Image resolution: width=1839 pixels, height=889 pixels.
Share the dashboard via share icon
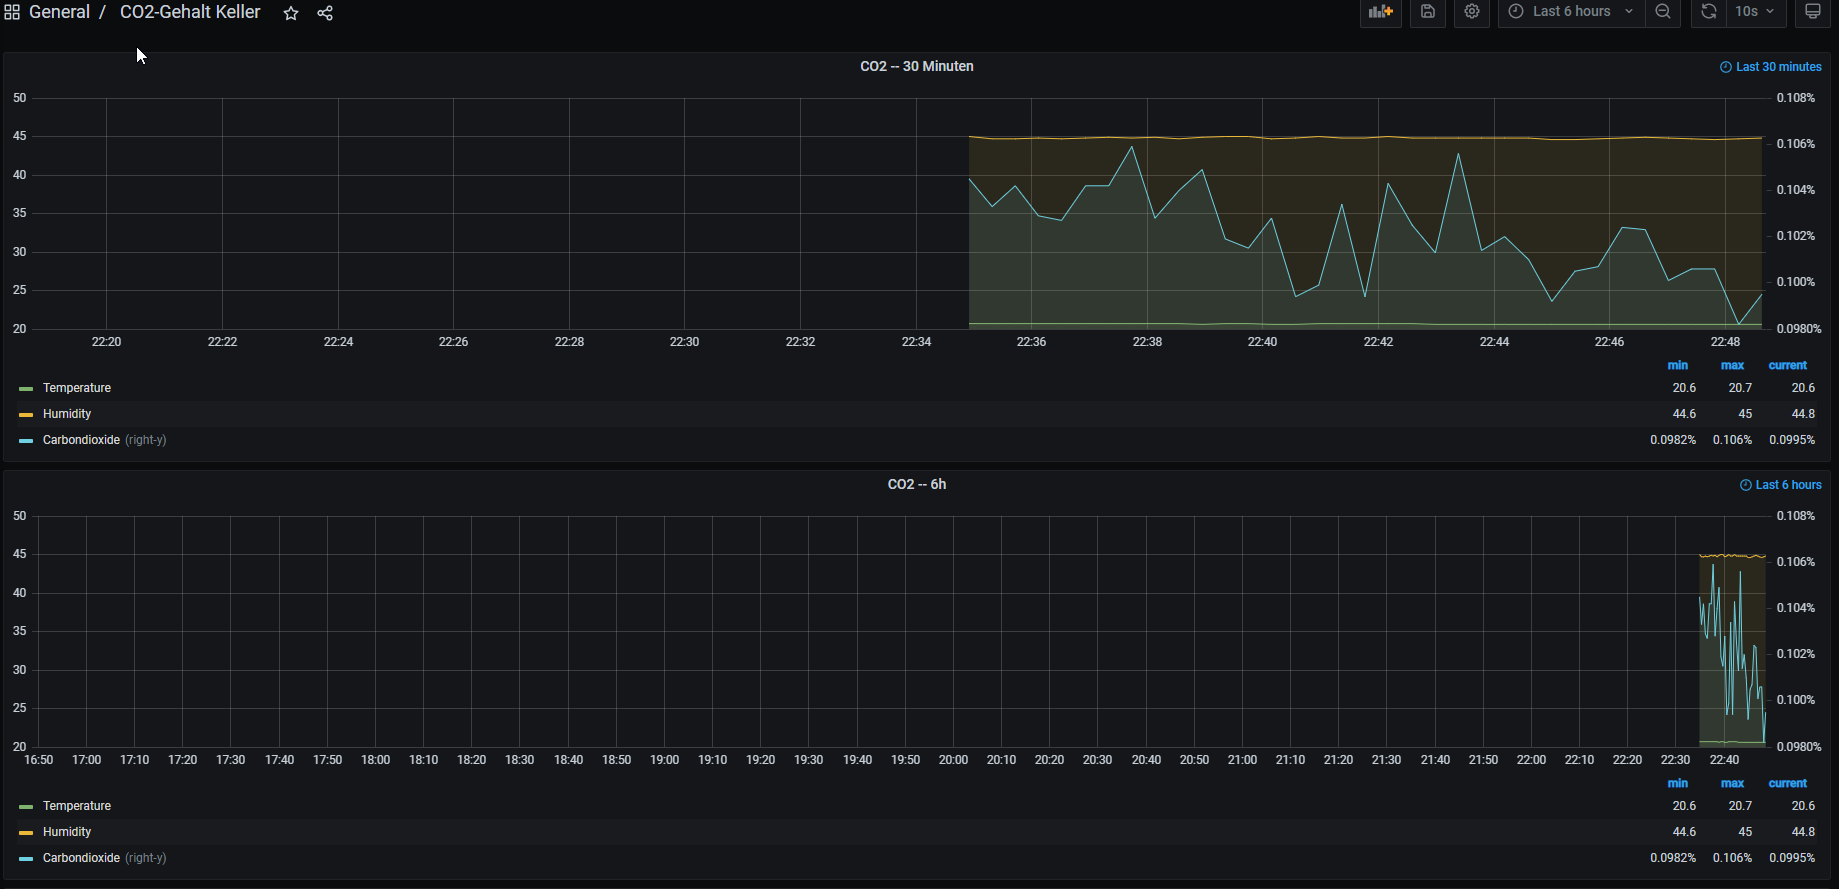pos(325,13)
